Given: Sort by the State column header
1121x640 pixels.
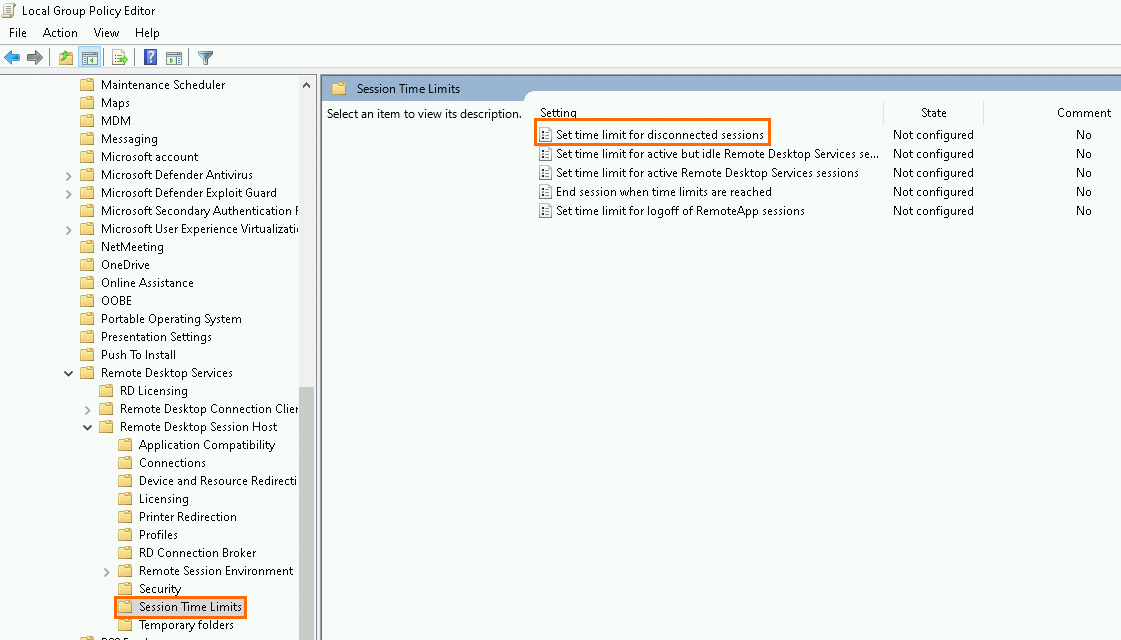Looking at the screenshot, I should point(934,113).
